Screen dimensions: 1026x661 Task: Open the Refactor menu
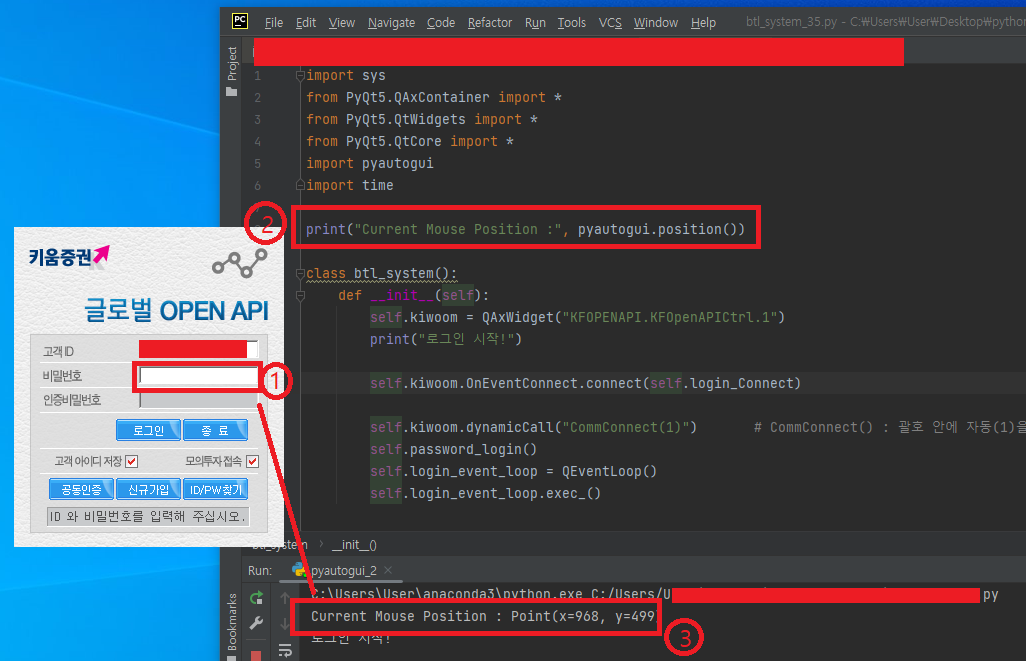coord(489,22)
